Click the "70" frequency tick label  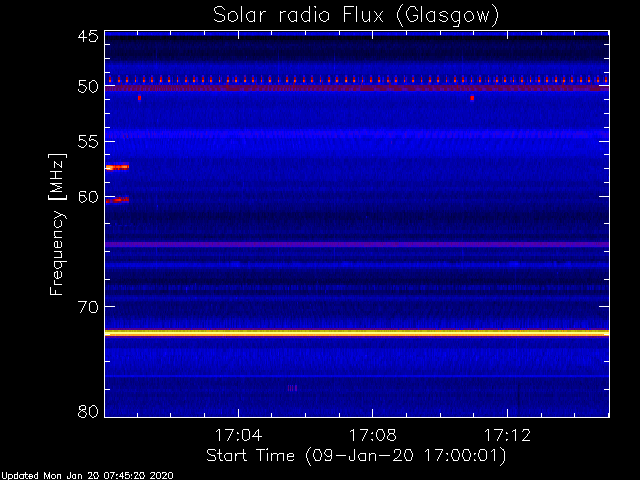coord(88,307)
